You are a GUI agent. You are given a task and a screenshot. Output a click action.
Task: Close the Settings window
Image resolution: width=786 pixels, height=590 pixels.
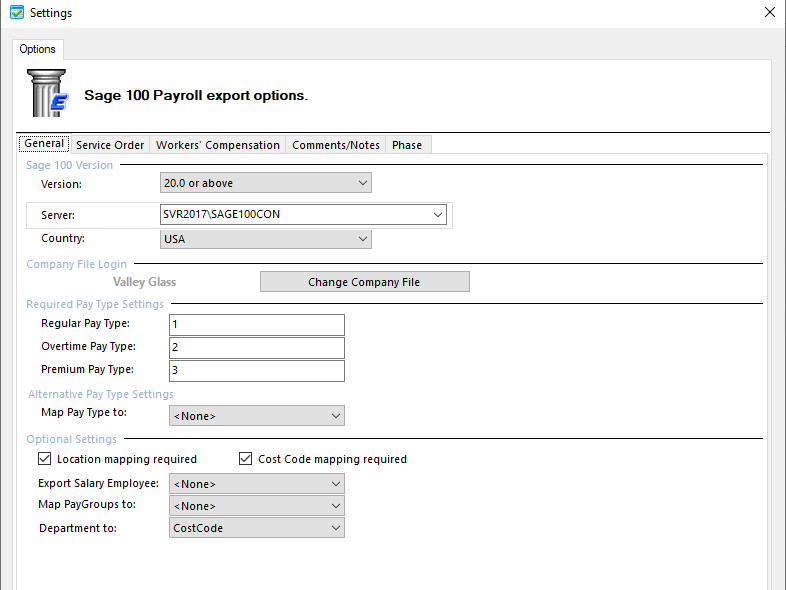coord(770,12)
